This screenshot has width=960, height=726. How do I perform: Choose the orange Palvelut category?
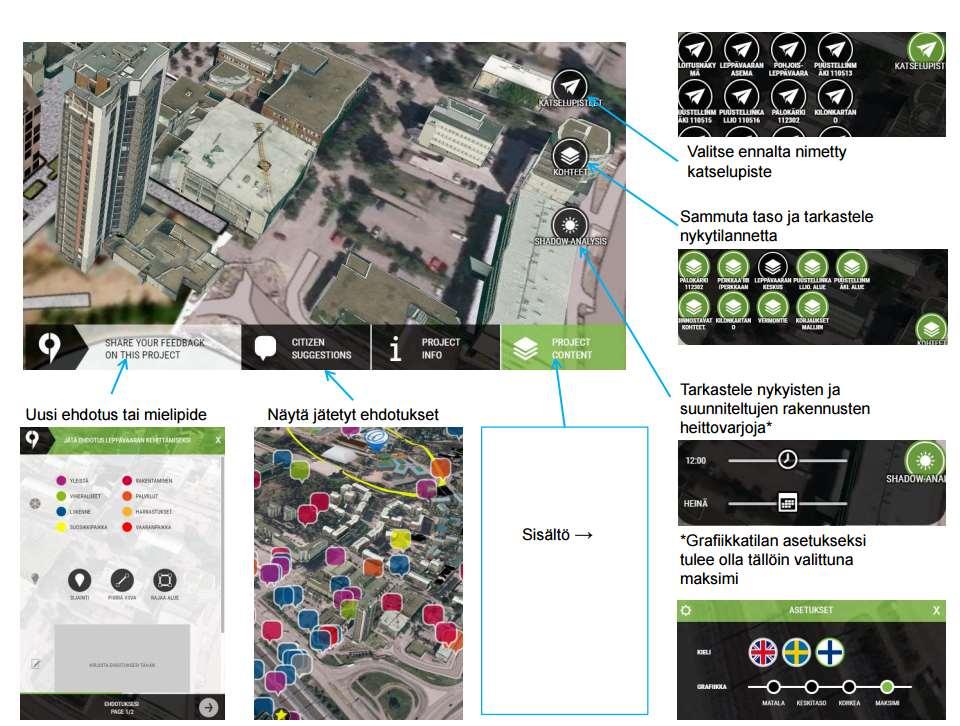coord(127,496)
